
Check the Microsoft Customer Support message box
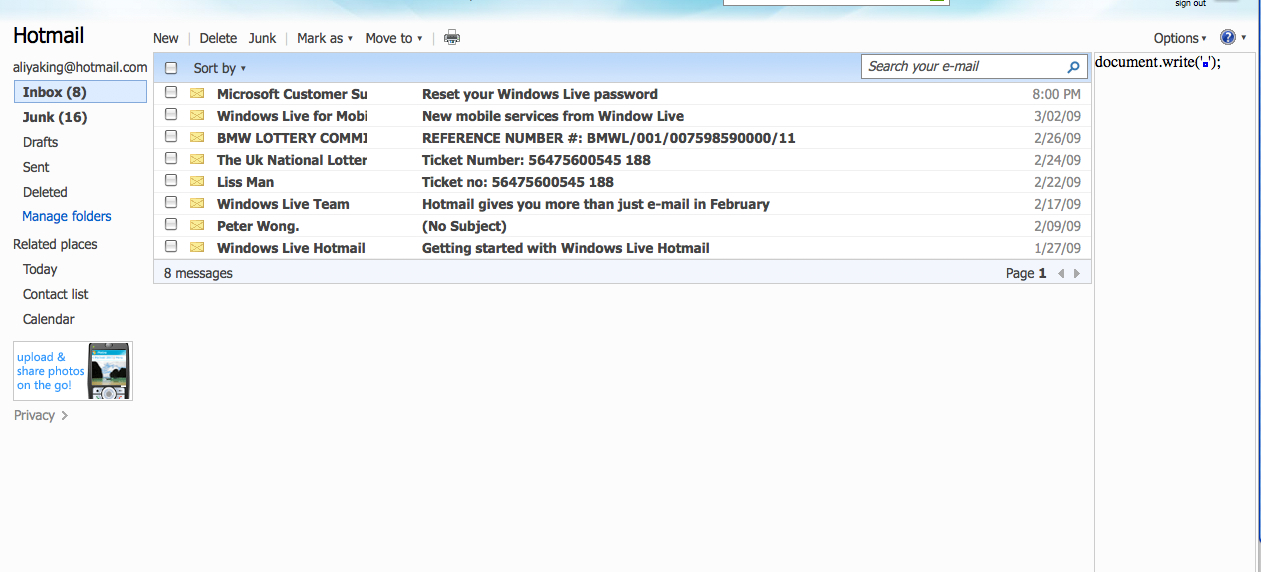point(171,93)
